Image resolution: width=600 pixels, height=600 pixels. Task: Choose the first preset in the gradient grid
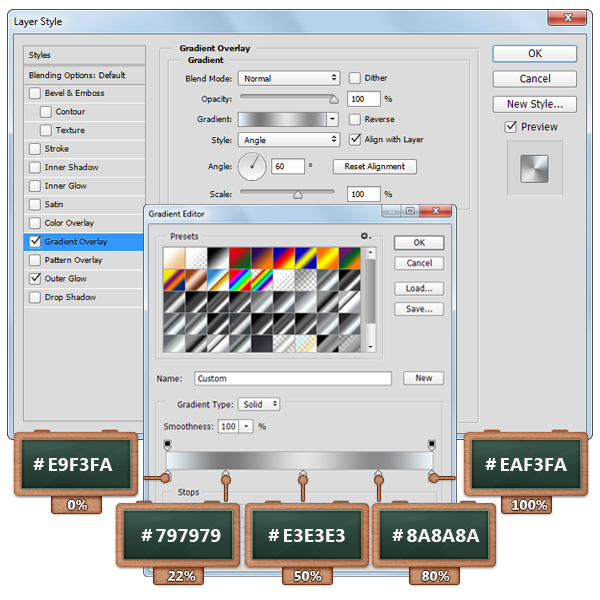pyautogui.click(x=174, y=257)
